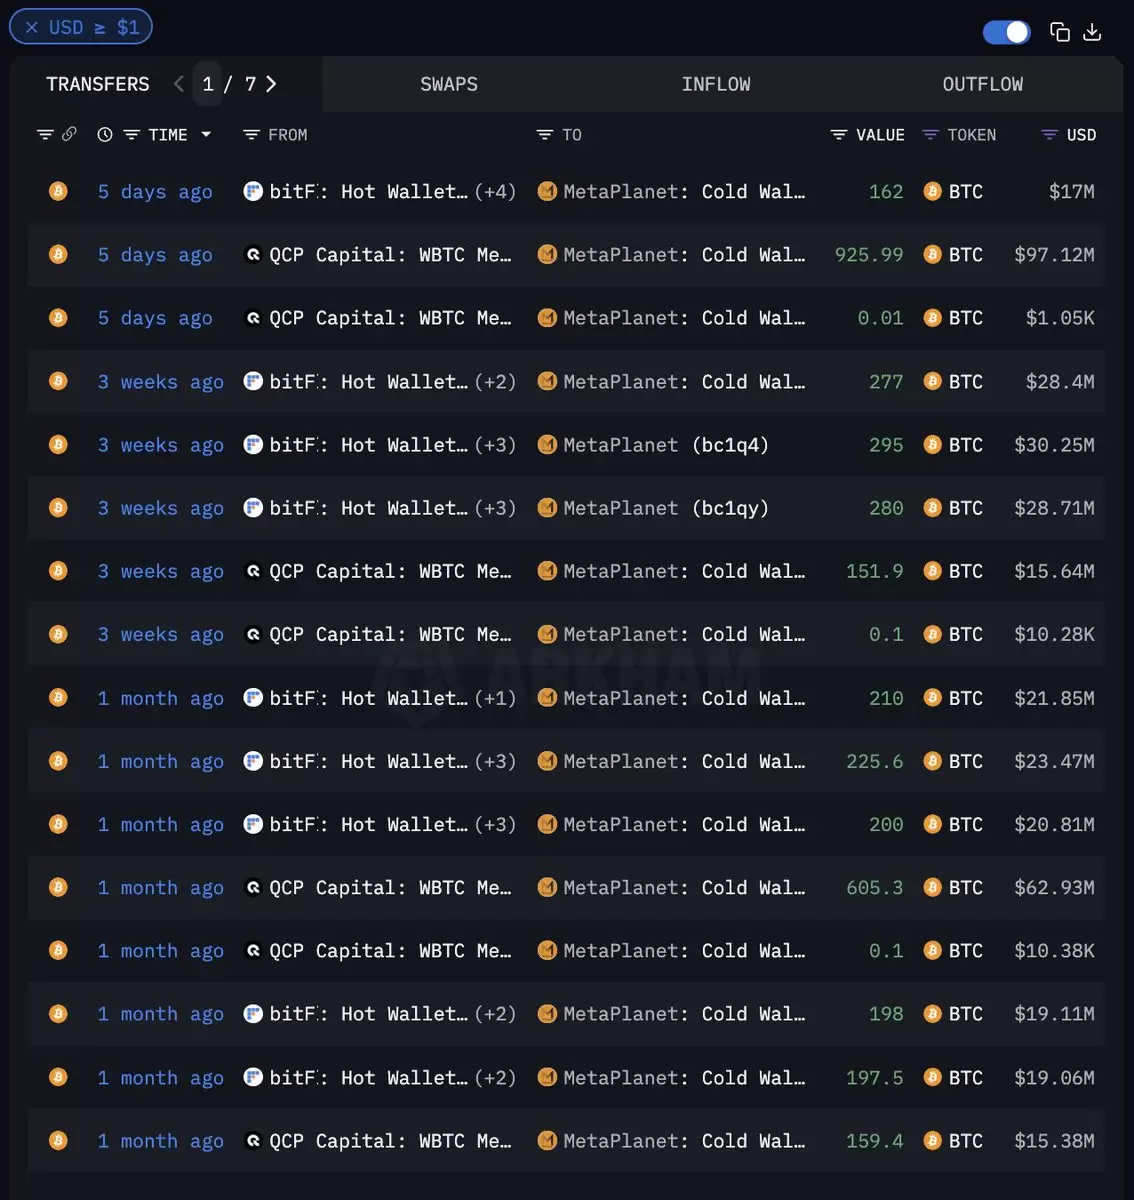
Task: Click the $23.47M USD amount
Action: 1054,761
